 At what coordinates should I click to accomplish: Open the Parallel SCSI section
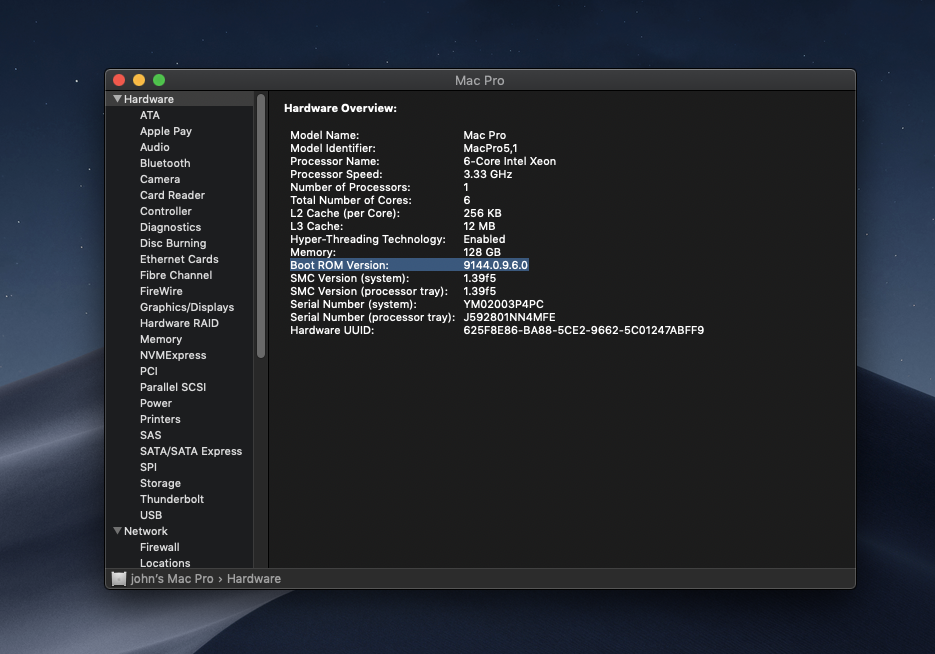[173, 388]
